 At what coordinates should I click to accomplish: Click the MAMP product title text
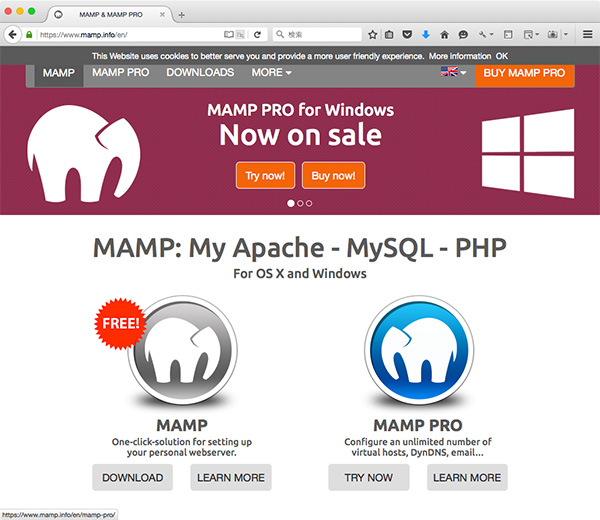coord(182,425)
